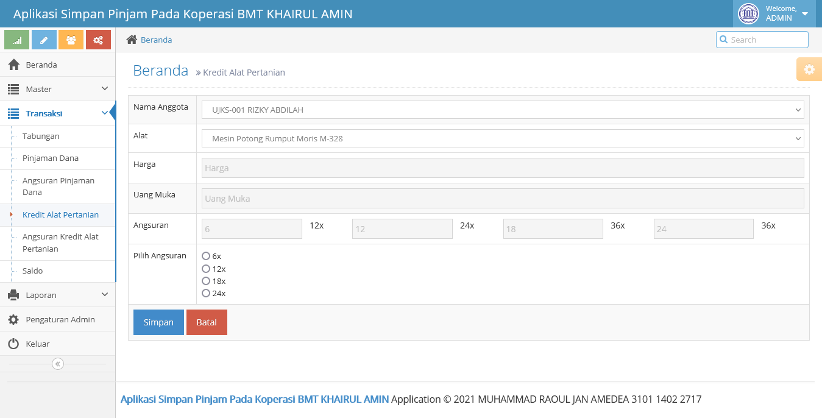Click the Simpan button
Viewport: 822px width, 418px height.
click(x=158, y=322)
